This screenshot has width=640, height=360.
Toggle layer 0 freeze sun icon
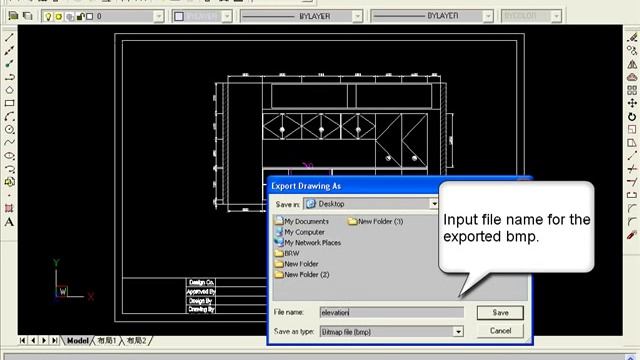pyautogui.click(x=59, y=16)
